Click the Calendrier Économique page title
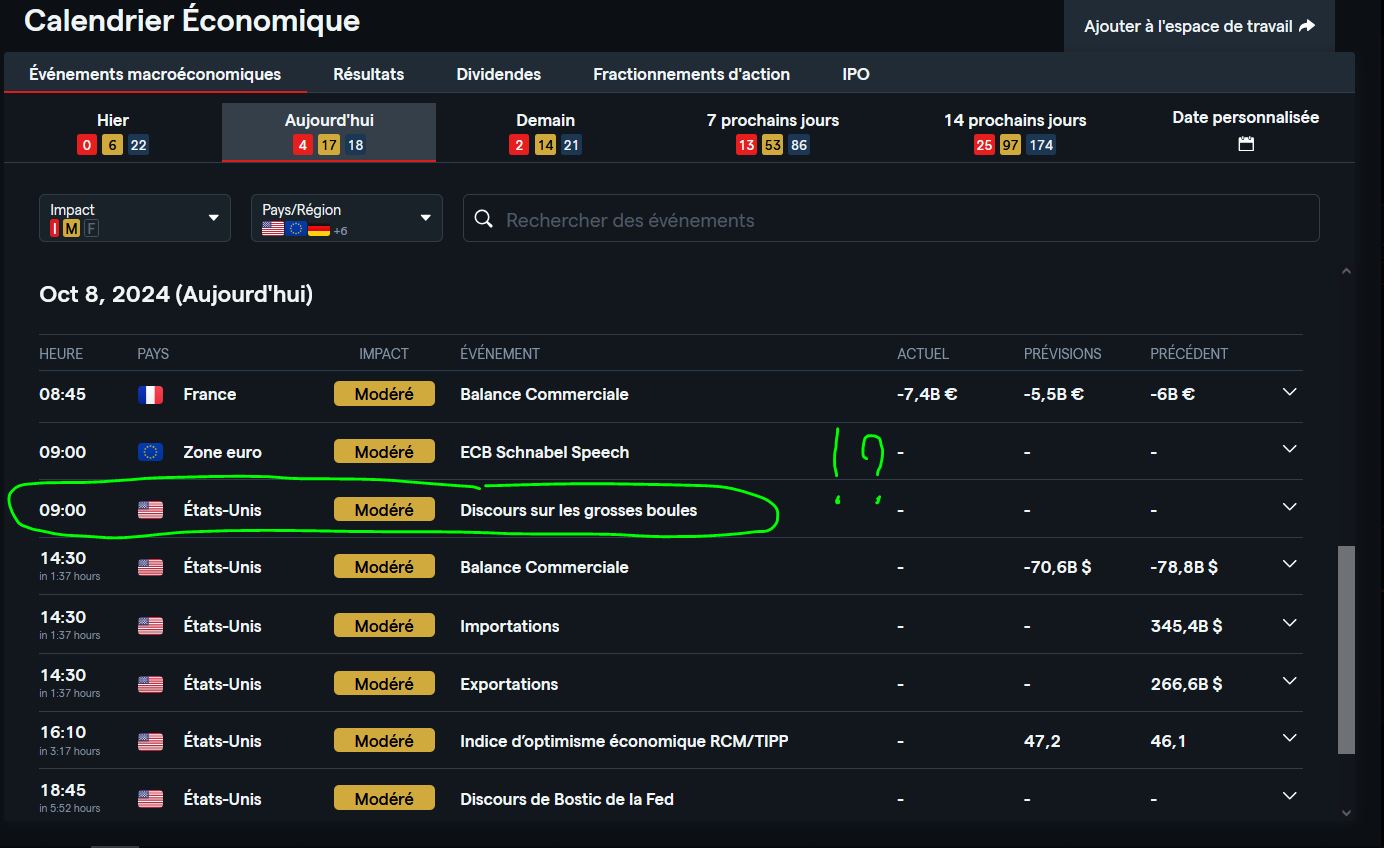The image size is (1384, 848). (x=192, y=20)
